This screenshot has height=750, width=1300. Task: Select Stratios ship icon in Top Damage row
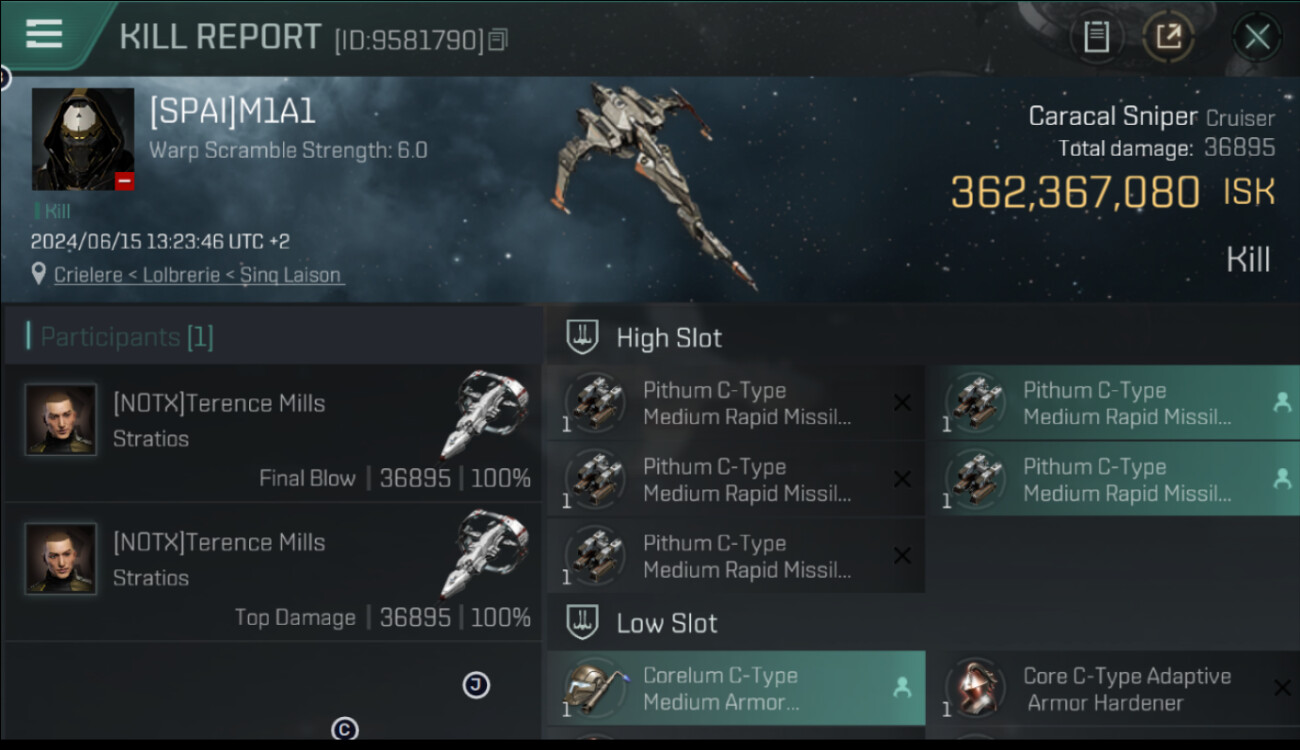(485, 554)
